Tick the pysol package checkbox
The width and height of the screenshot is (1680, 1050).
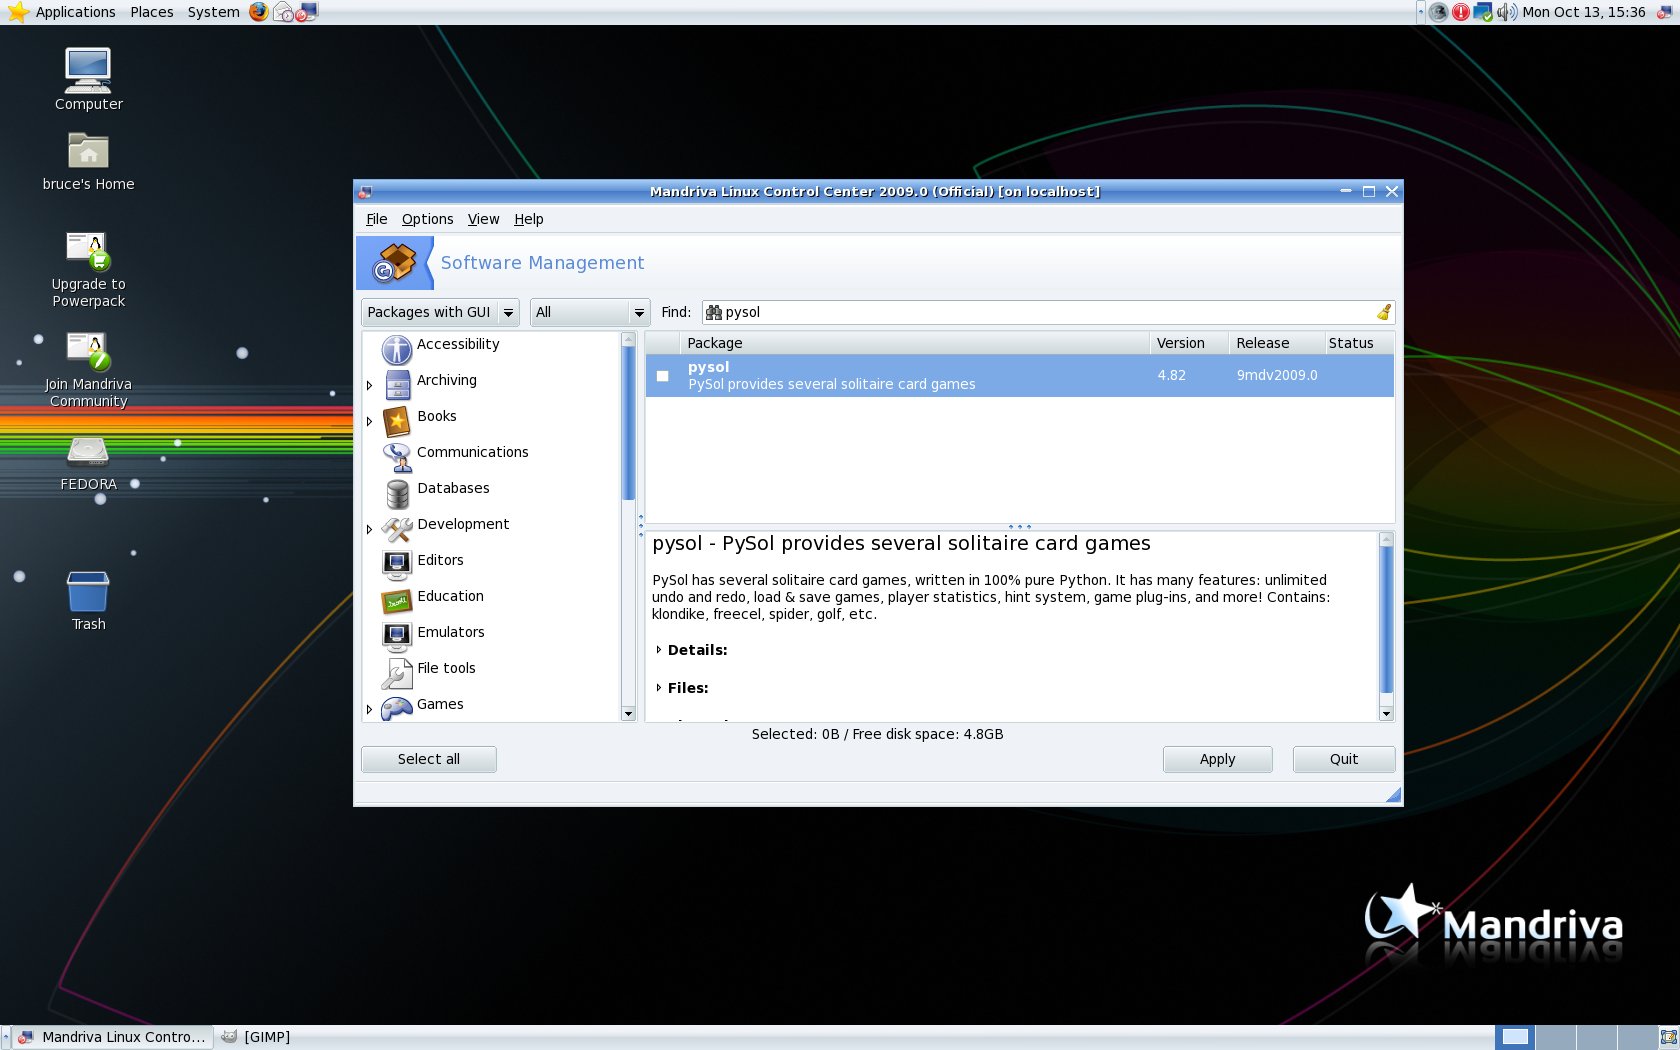click(x=662, y=376)
